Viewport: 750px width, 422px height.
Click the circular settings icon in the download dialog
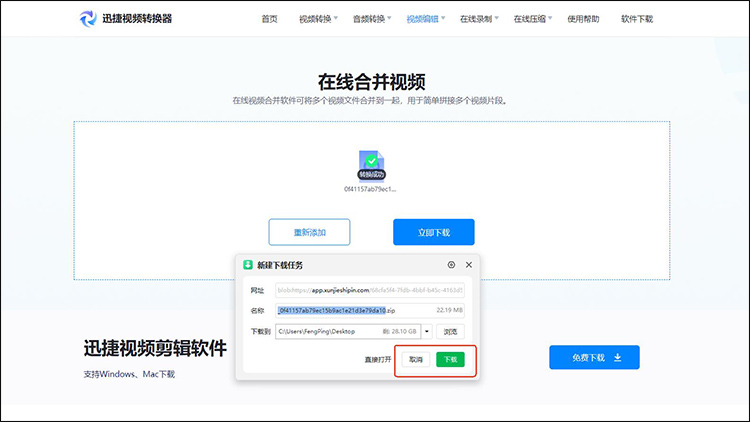[x=451, y=265]
